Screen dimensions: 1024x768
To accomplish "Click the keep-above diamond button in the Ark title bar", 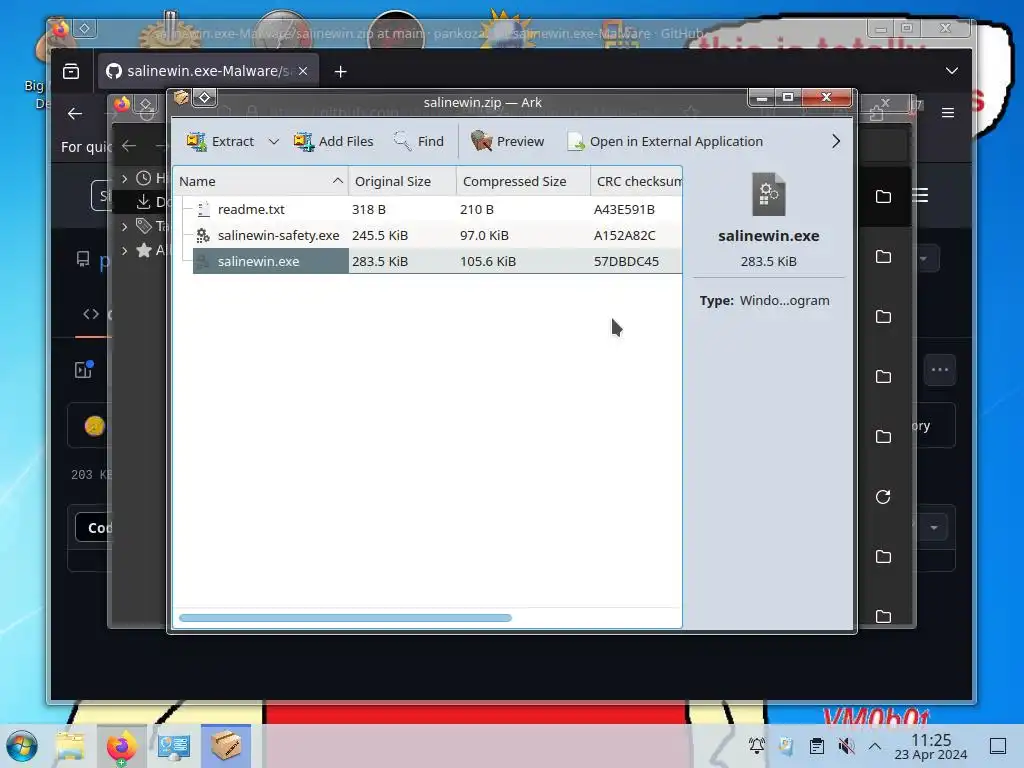I will tap(204, 98).
